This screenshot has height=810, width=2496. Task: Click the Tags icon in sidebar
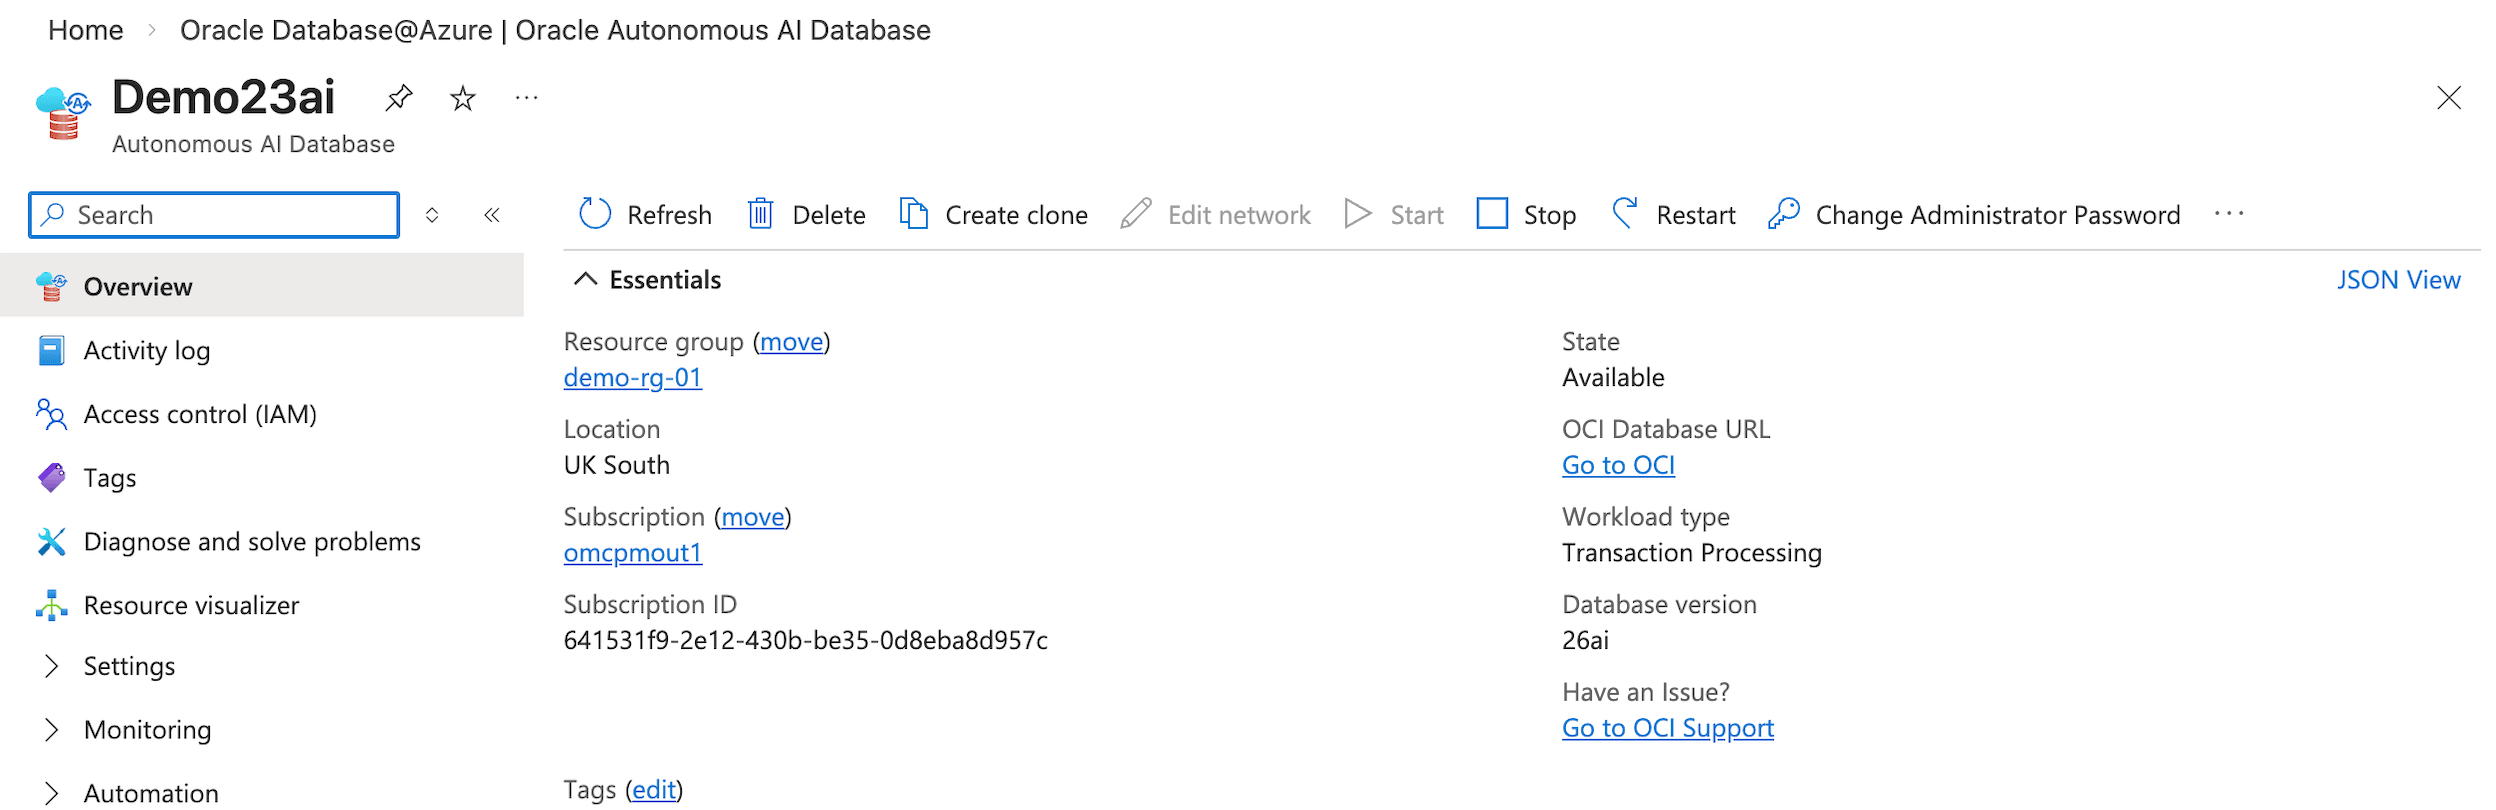click(x=51, y=478)
